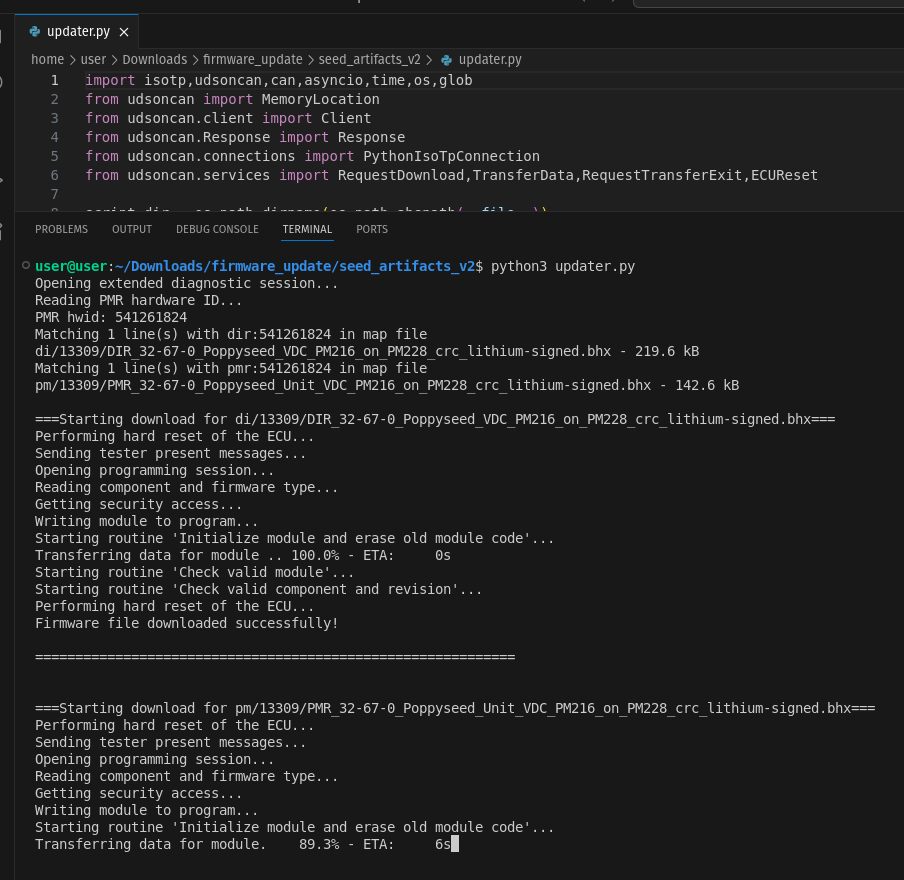Click the updater.py breadcrumb item
The width and height of the screenshot is (904, 880).
click(490, 60)
